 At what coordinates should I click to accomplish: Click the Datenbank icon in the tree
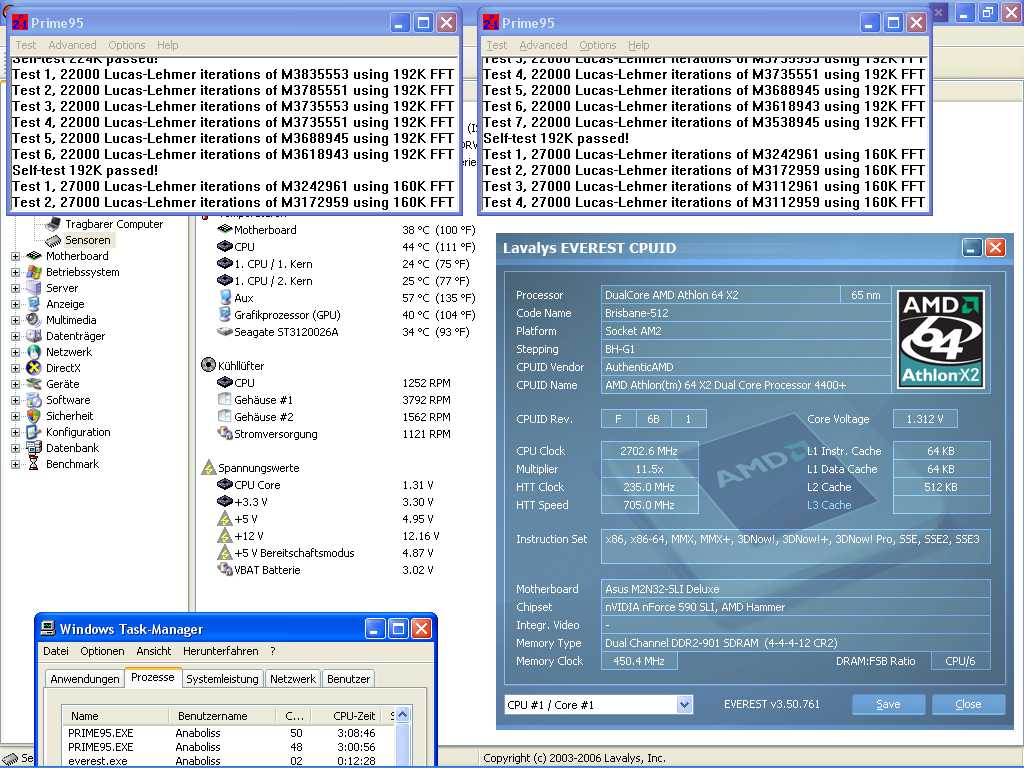coord(33,448)
